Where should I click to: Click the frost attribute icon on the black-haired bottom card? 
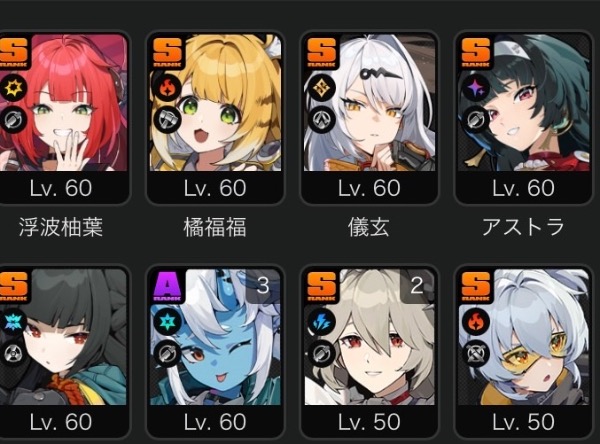[14, 322]
